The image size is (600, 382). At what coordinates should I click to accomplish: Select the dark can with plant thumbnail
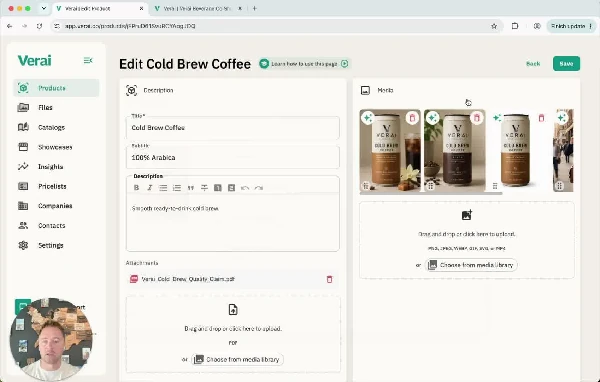455,150
